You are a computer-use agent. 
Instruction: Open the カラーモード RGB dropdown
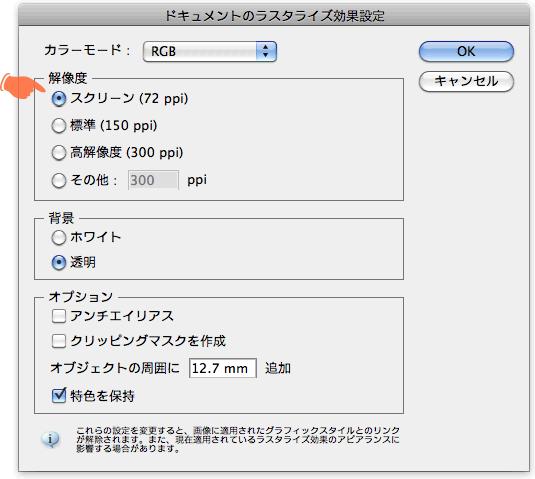click(209, 52)
